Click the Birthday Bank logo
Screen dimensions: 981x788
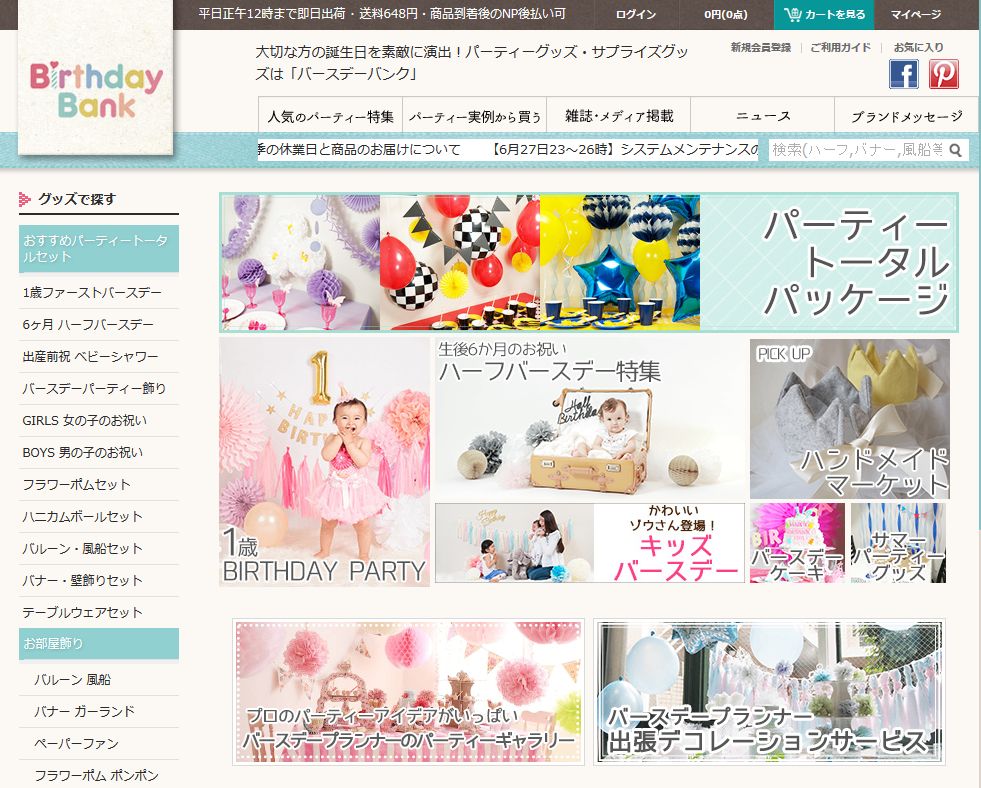tap(96, 91)
